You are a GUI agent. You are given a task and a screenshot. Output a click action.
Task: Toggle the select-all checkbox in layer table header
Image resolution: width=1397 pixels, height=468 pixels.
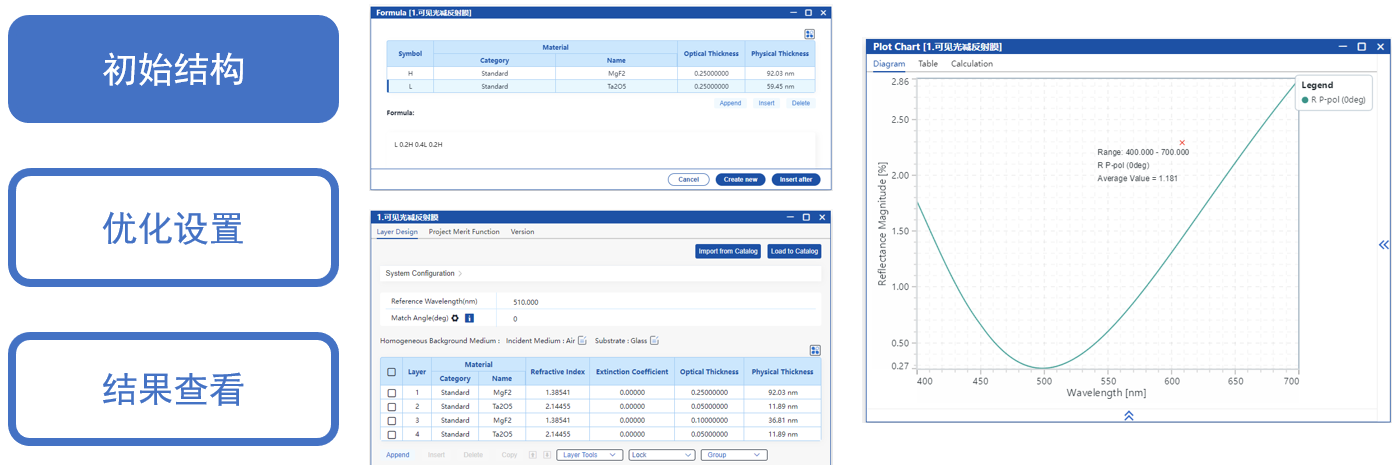pyautogui.click(x=392, y=372)
